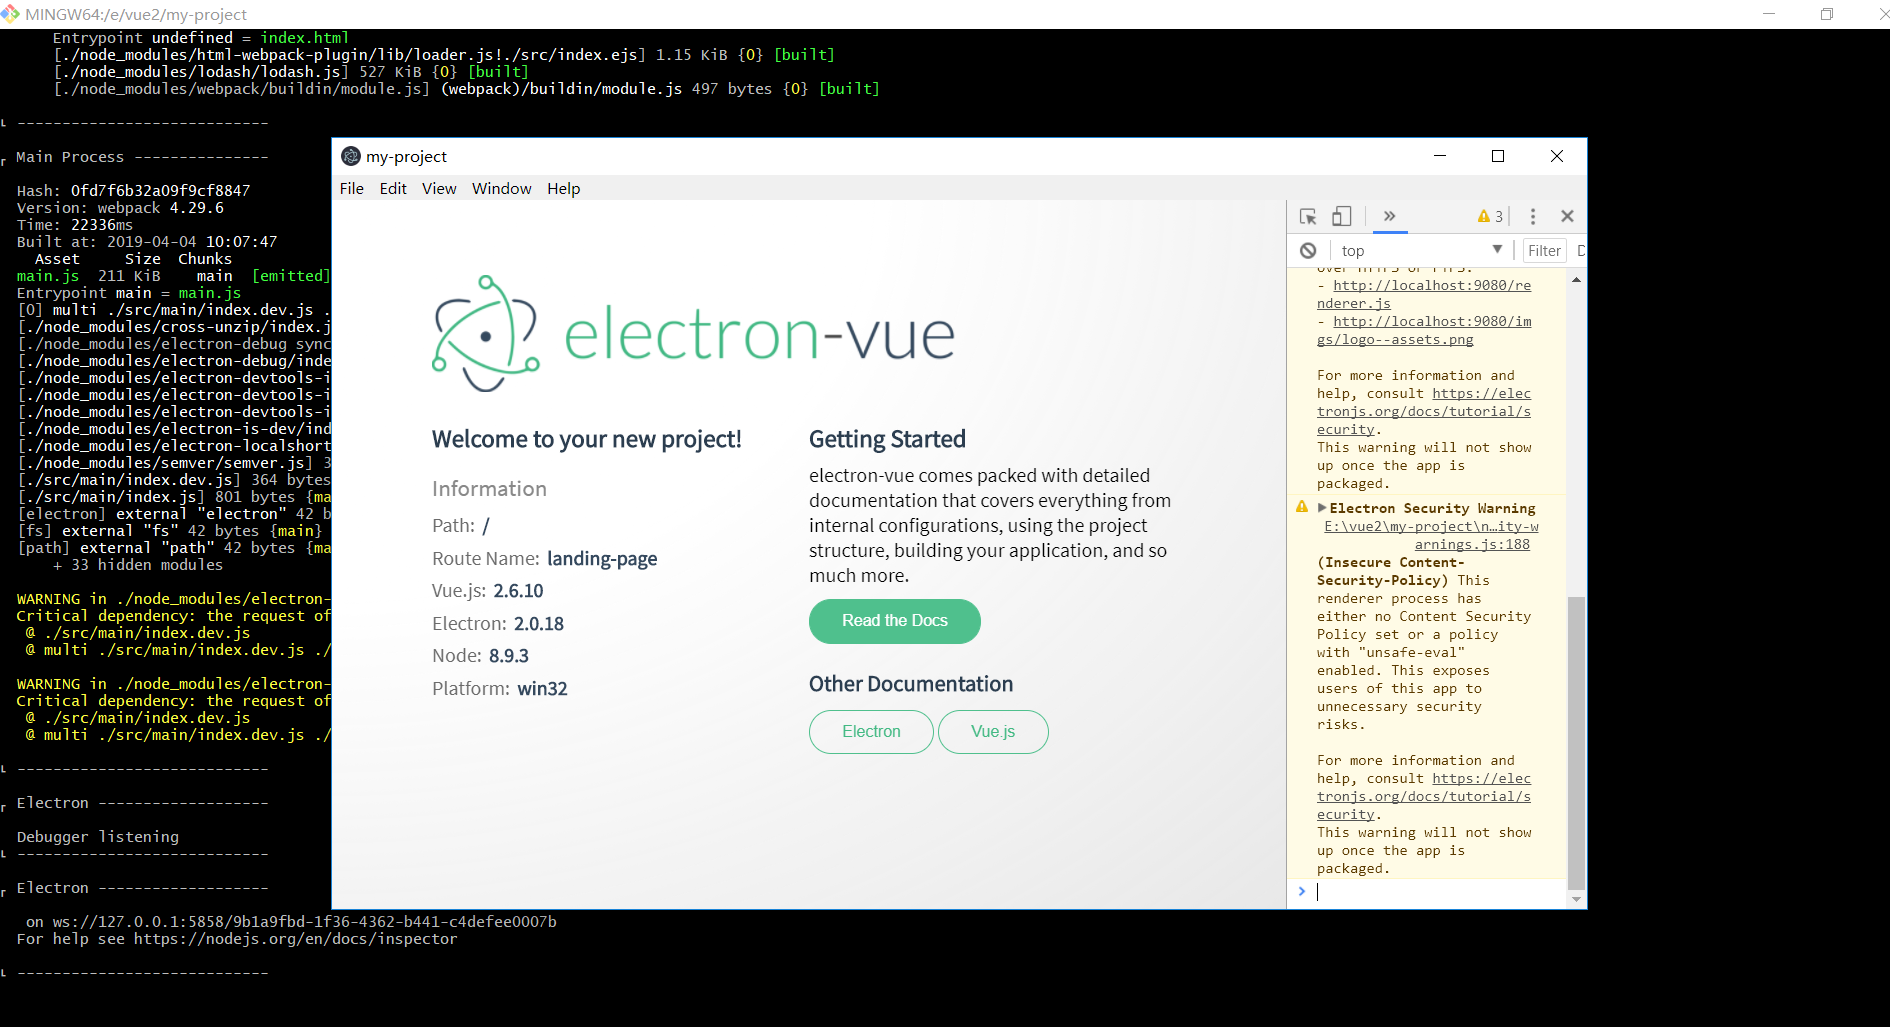Open the DevTools three-dot customize menu

[x=1531, y=216]
